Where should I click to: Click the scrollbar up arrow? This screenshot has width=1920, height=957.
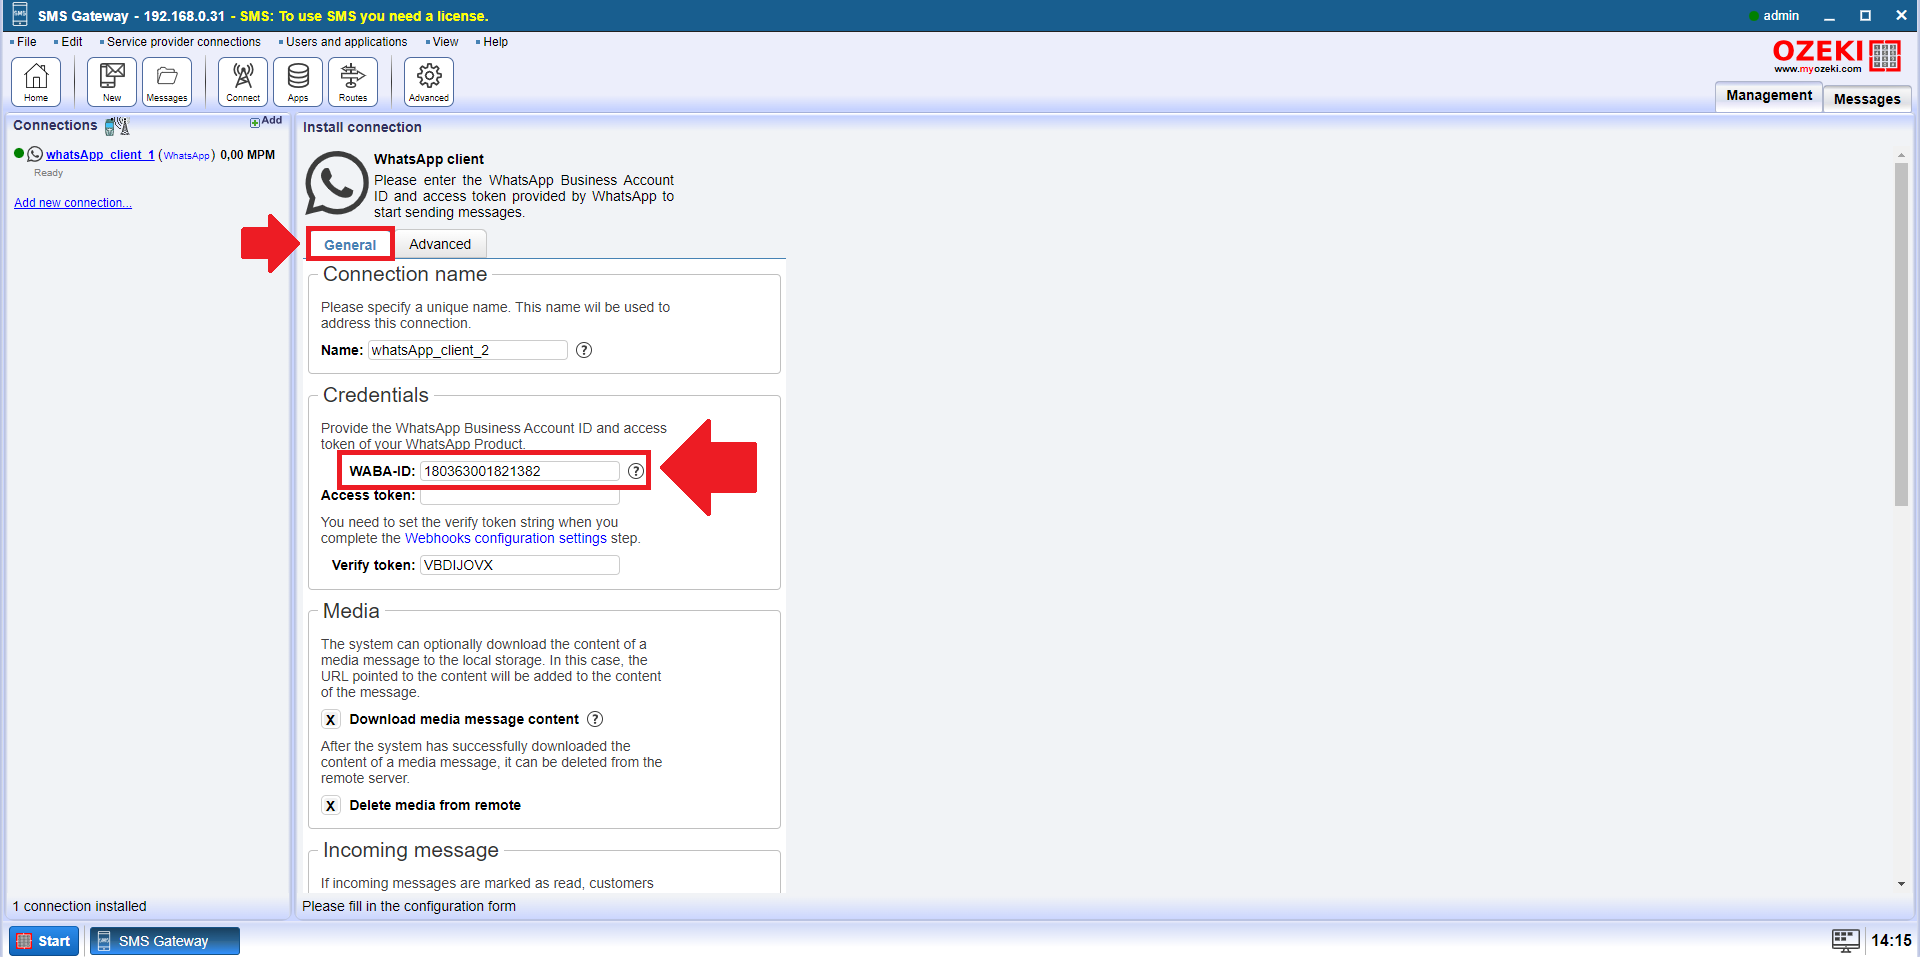(1901, 156)
